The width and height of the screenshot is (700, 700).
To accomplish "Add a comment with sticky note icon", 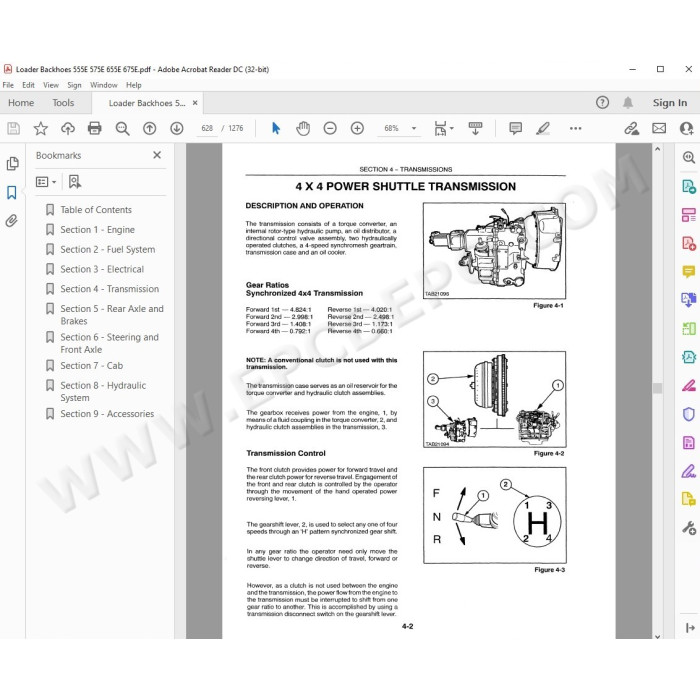I will tap(516, 129).
